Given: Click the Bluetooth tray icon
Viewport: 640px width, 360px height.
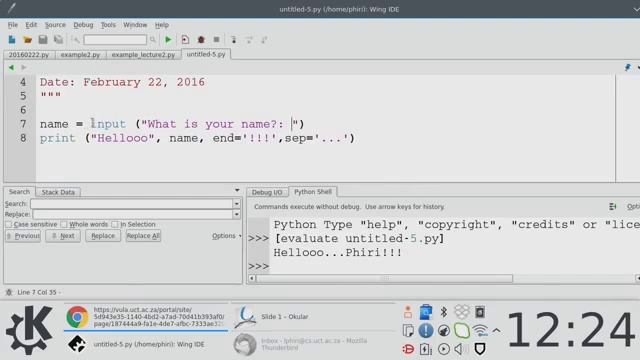Looking at the screenshot, I should (444, 312).
